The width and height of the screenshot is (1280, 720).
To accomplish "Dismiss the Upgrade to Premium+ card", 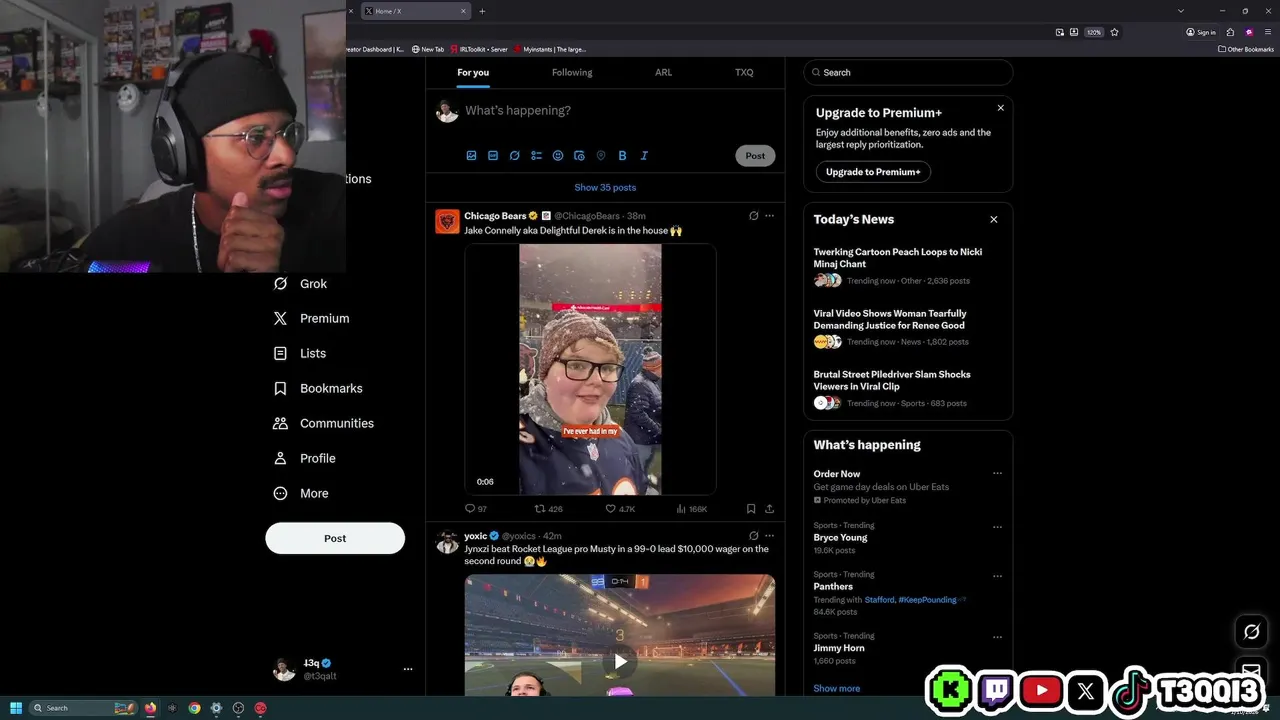I will (1000, 108).
